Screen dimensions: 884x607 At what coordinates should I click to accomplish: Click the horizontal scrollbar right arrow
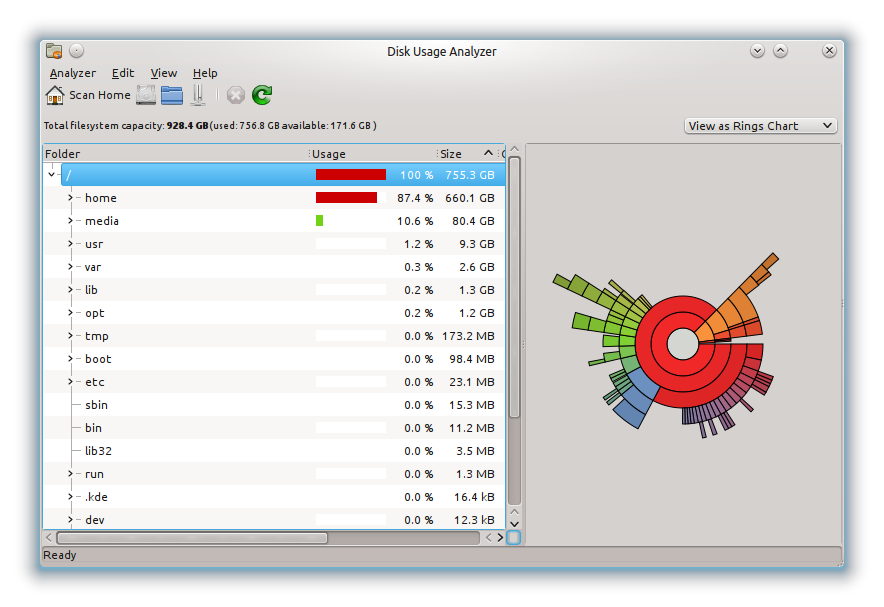click(x=500, y=538)
